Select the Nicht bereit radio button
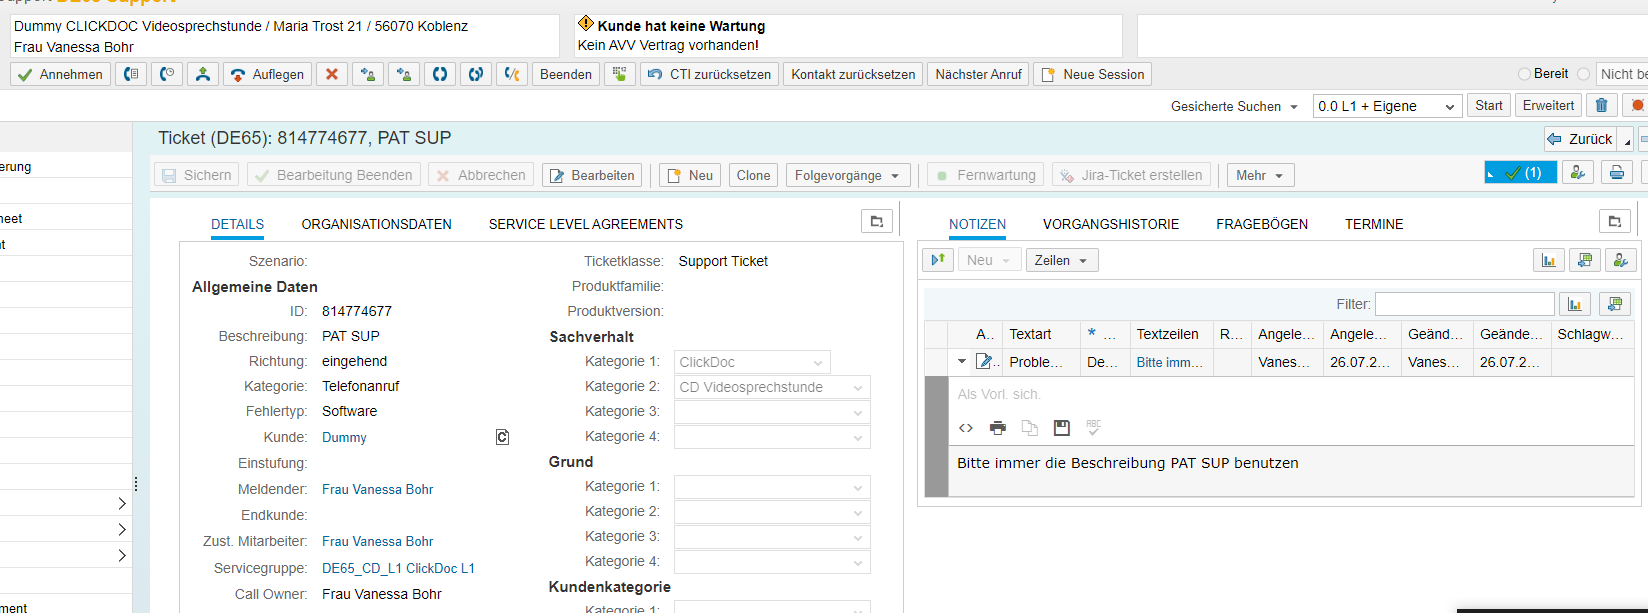The image size is (1648, 613). (x=1583, y=74)
